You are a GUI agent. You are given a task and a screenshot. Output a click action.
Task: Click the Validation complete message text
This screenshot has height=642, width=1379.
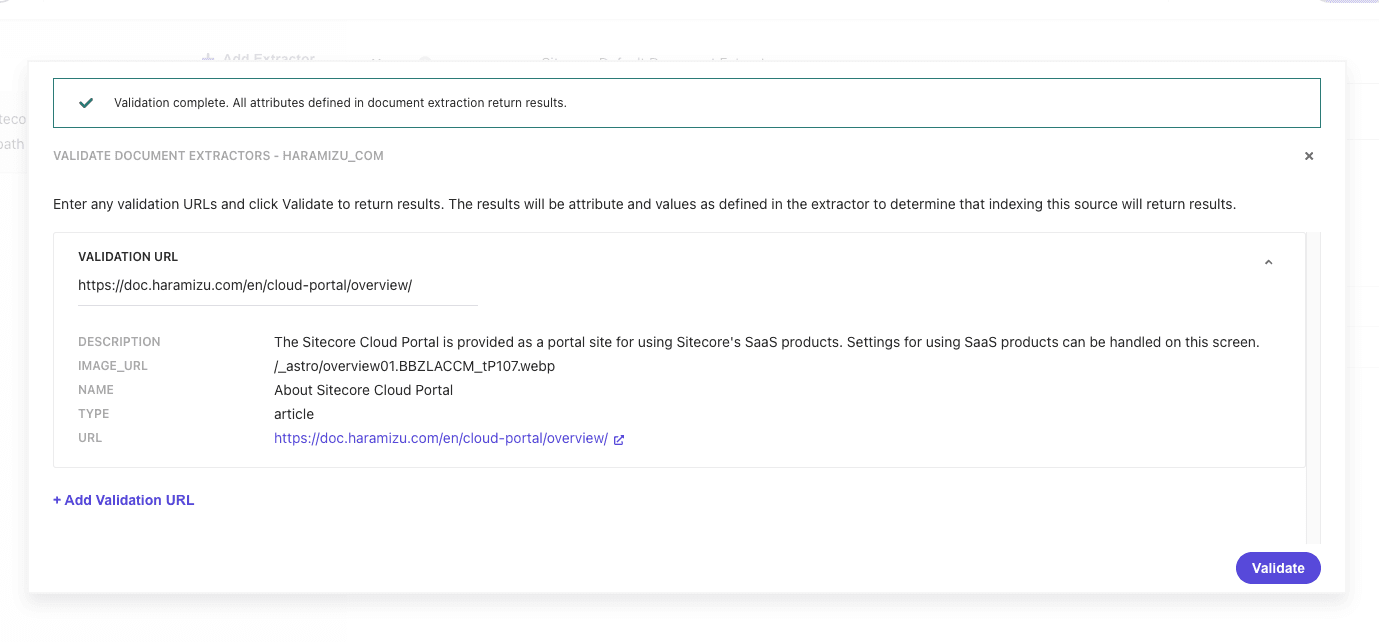pyautogui.click(x=340, y=103)
